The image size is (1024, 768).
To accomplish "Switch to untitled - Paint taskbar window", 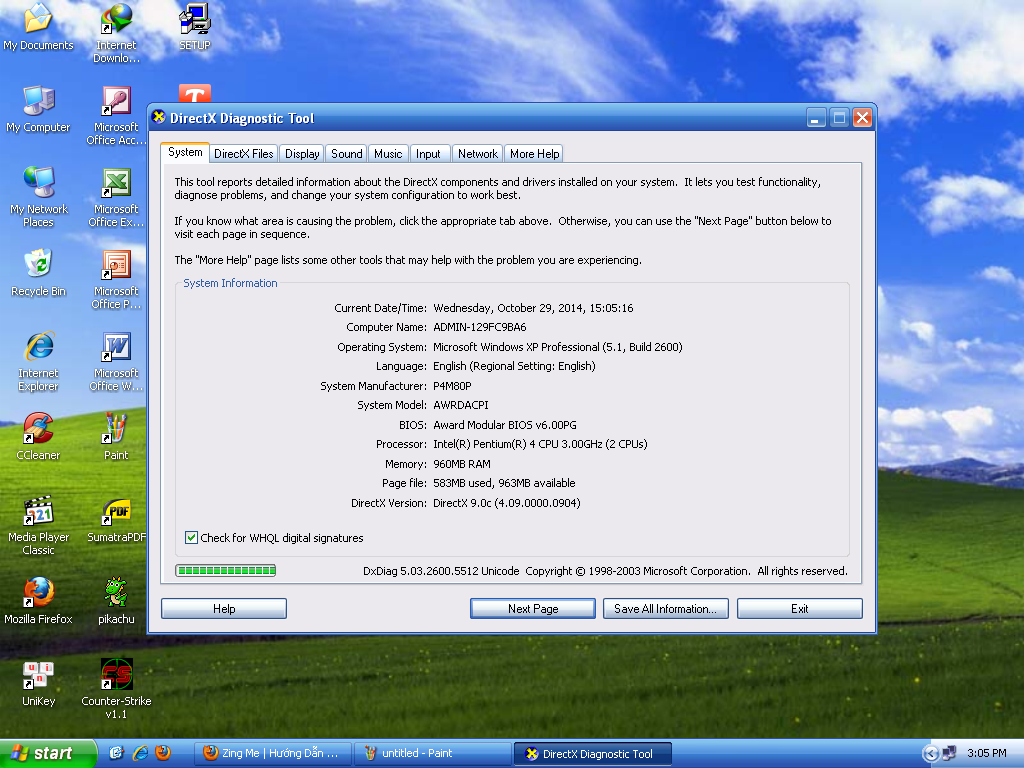I will [x=432, y=754].
